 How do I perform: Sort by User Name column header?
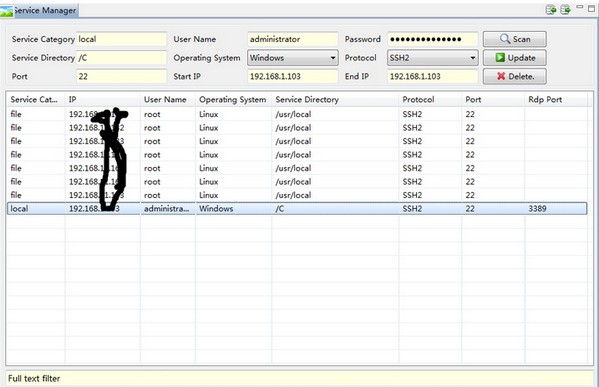(x=168, y=99)
